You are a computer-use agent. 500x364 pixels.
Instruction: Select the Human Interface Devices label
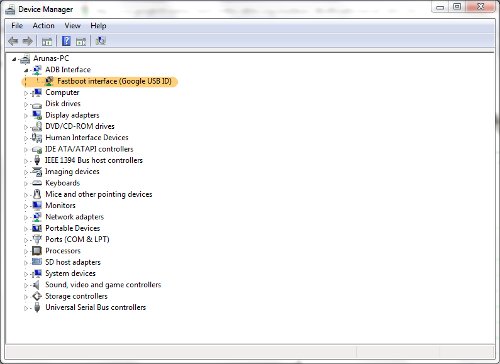coord(87,137)
